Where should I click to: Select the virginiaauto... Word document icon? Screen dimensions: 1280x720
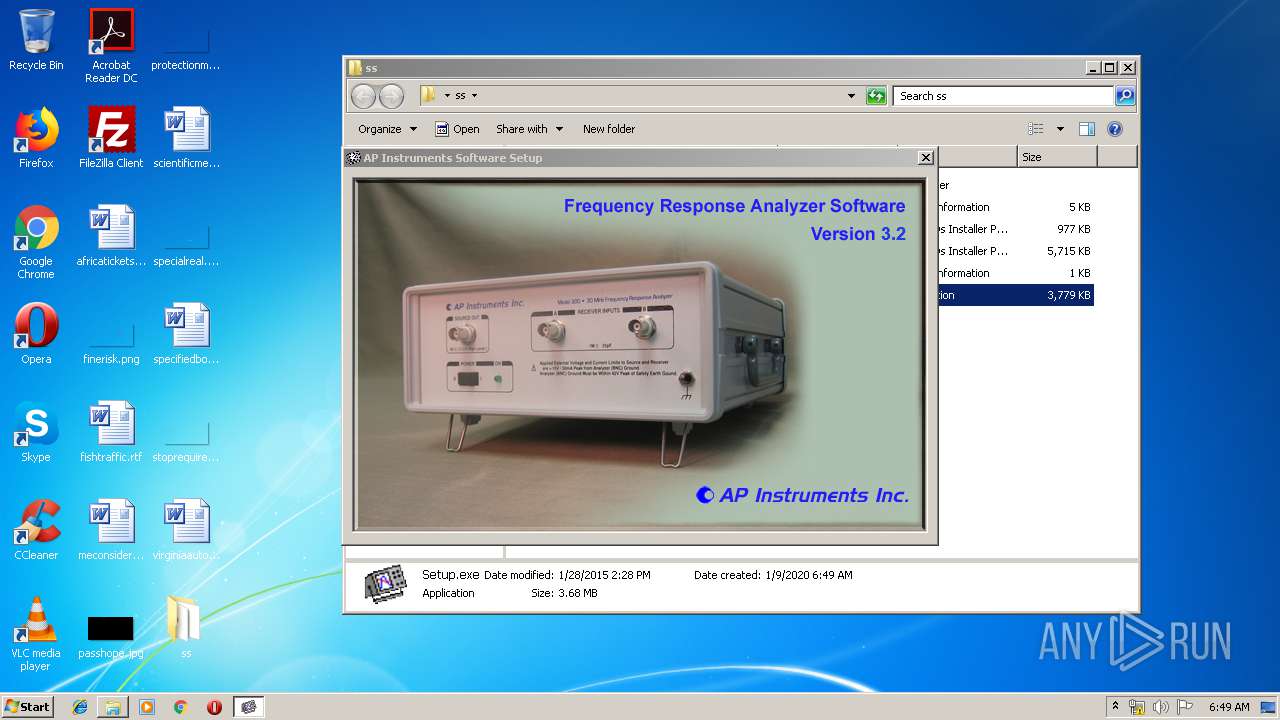(x=186, y=530)
